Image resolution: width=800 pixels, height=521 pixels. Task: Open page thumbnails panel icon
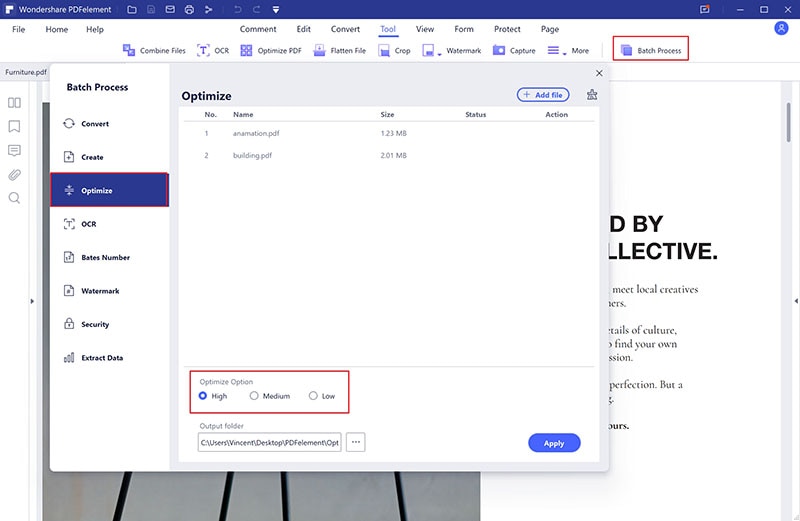(14, 103)
